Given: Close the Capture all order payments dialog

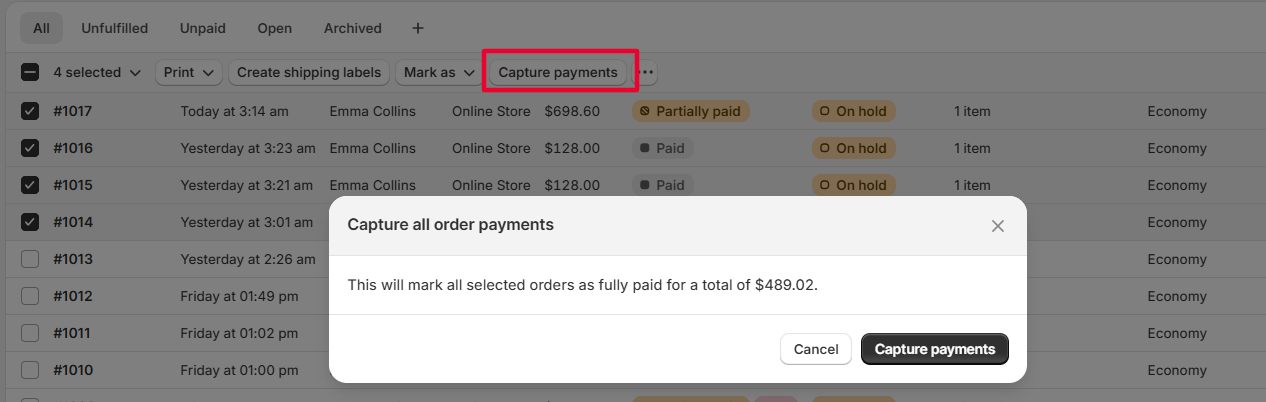Looking at the screenshot, I should coord(997,226).
